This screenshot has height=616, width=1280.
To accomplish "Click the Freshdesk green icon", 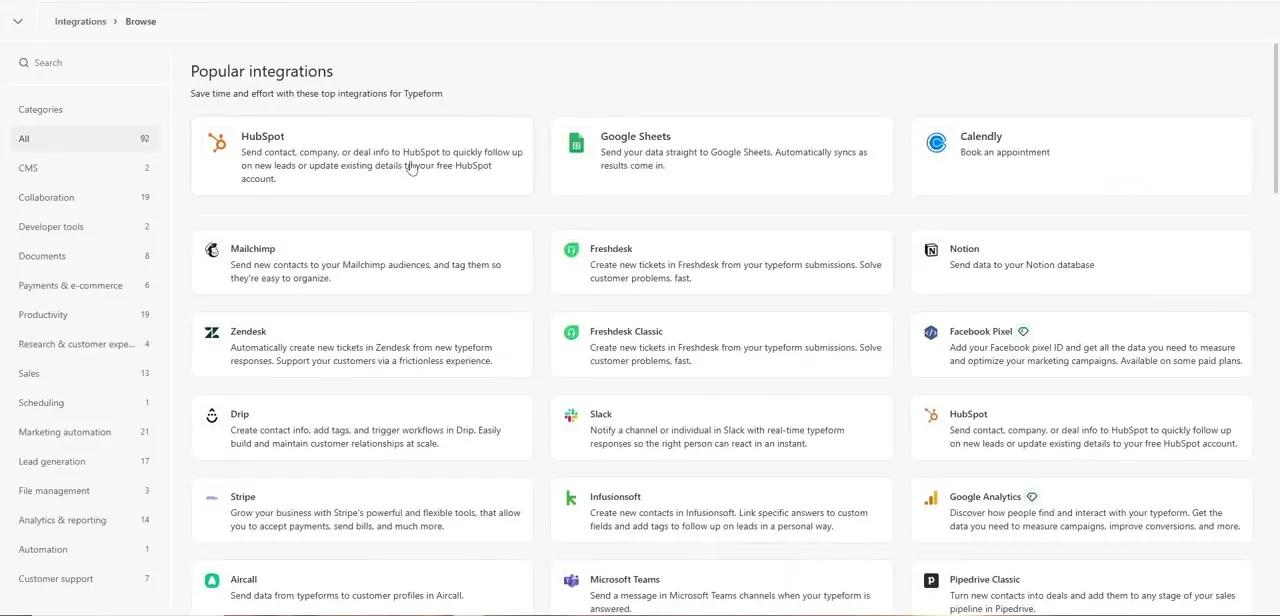I will coord(571,250).
